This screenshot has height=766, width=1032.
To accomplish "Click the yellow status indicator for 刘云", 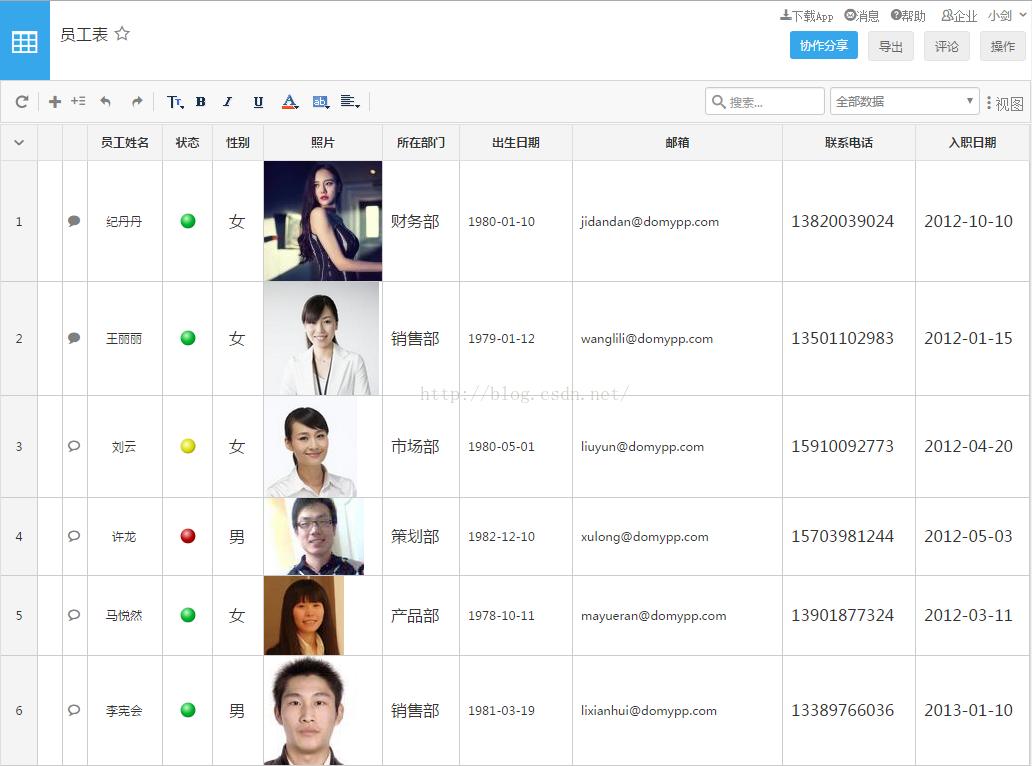I will (187, 446).
